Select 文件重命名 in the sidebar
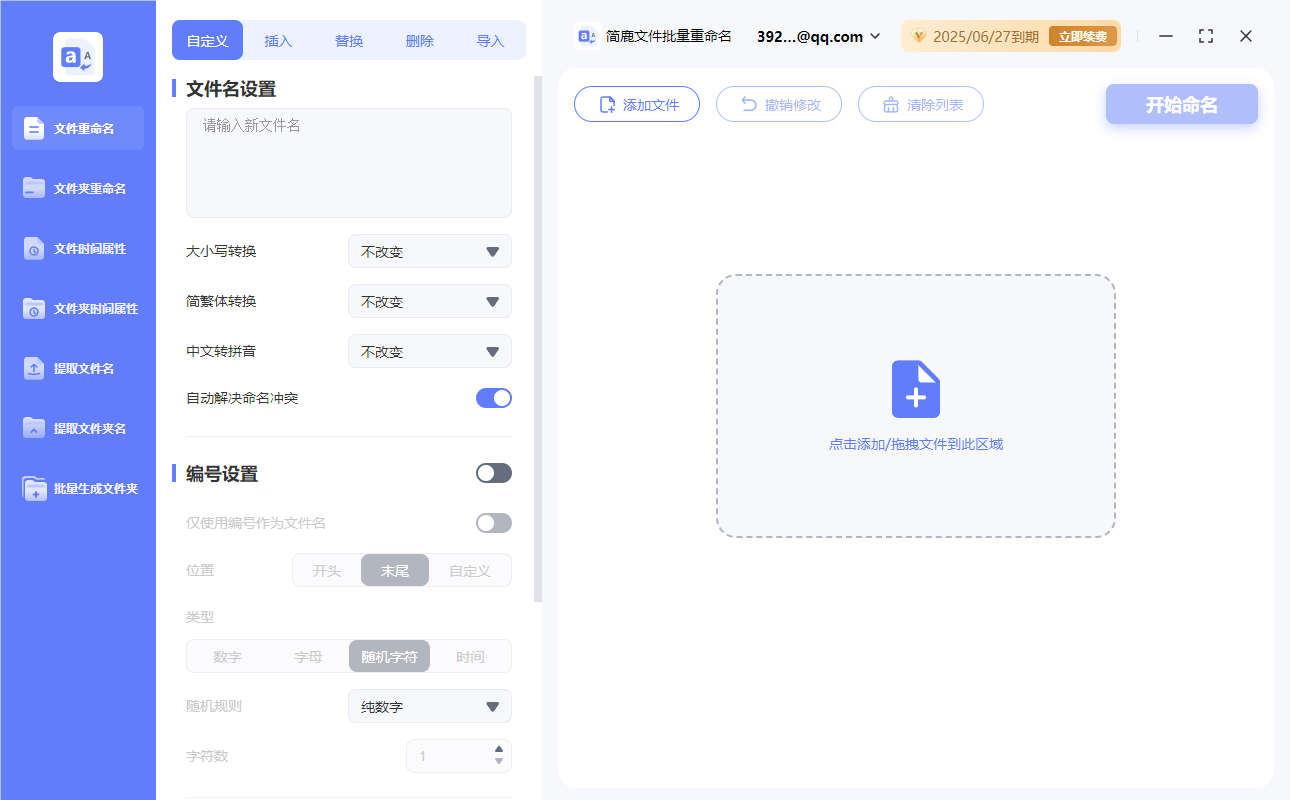This screenshot has width=1290, height=800. [77, 128]
